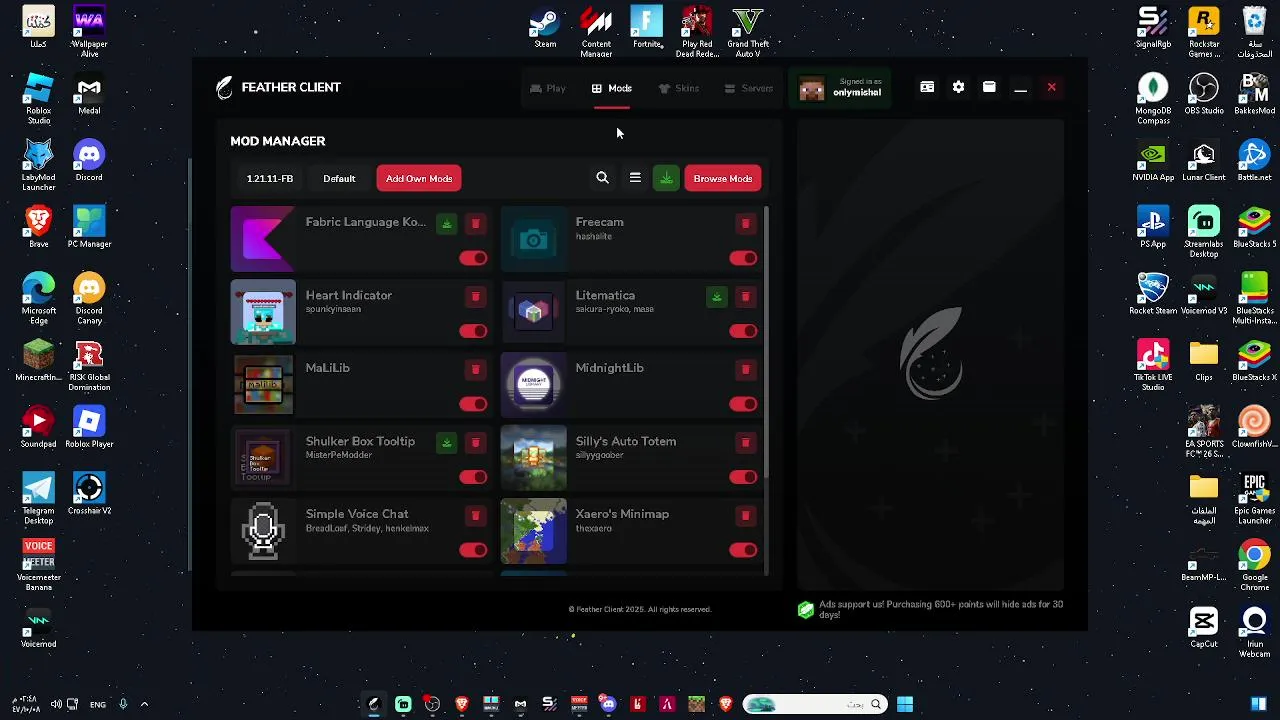Open the profile card icon in header
The image size is (1280, 720).
[x=927, y=87]
